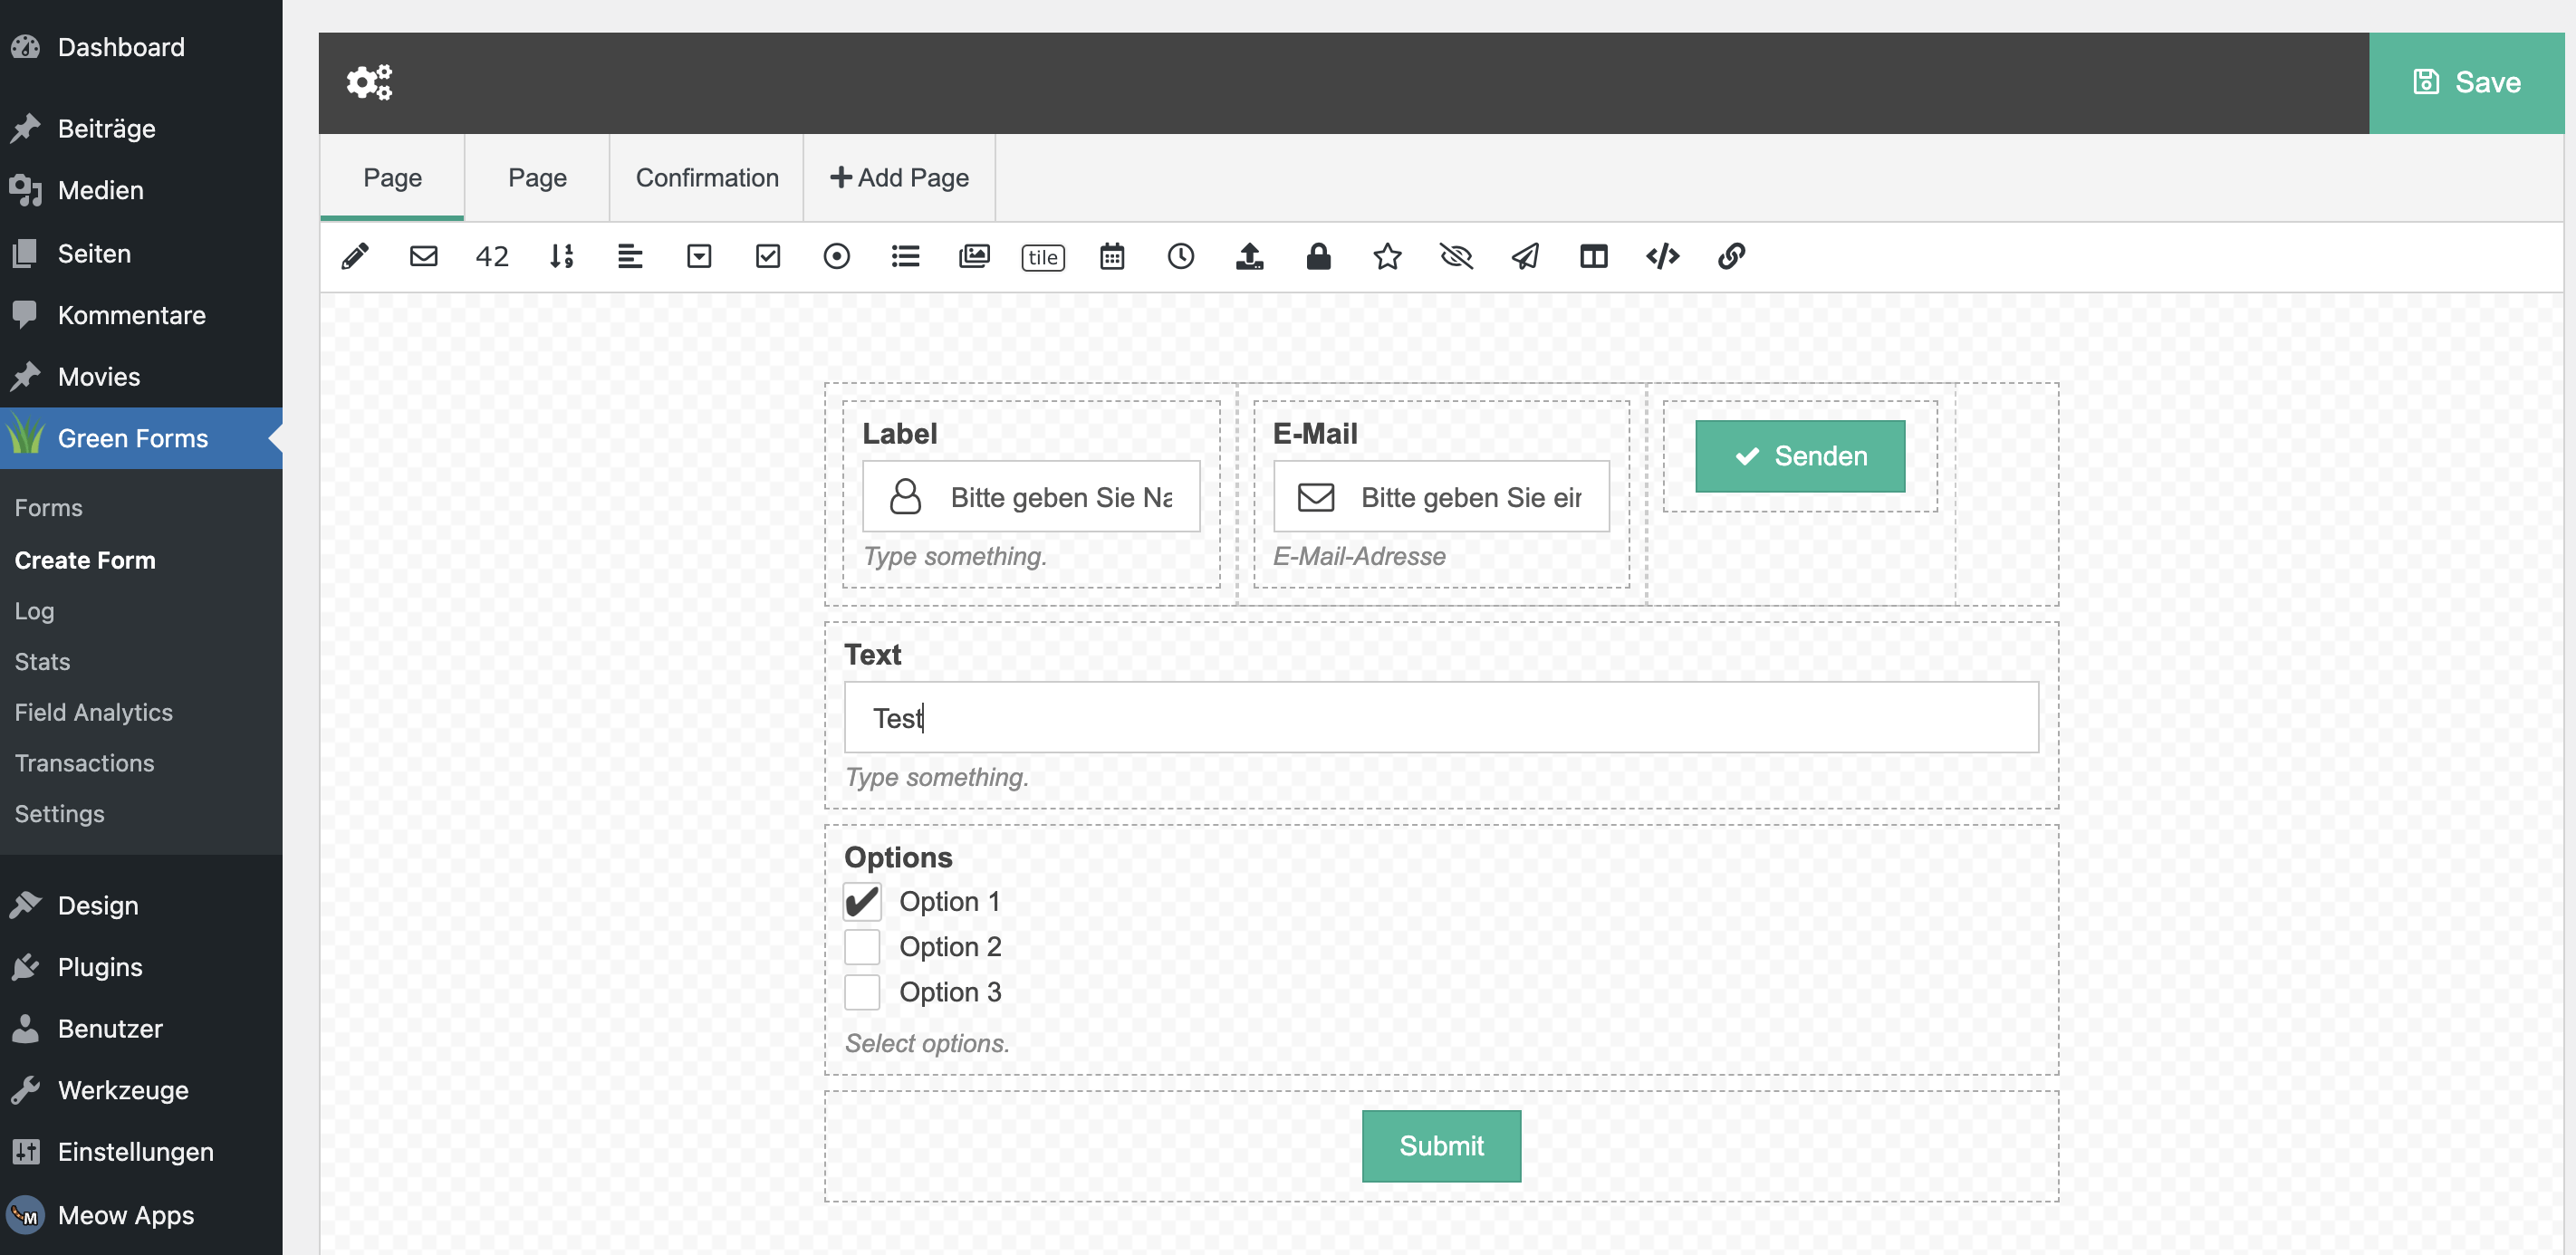Switch to the Confirmation tab

(707, 178)
